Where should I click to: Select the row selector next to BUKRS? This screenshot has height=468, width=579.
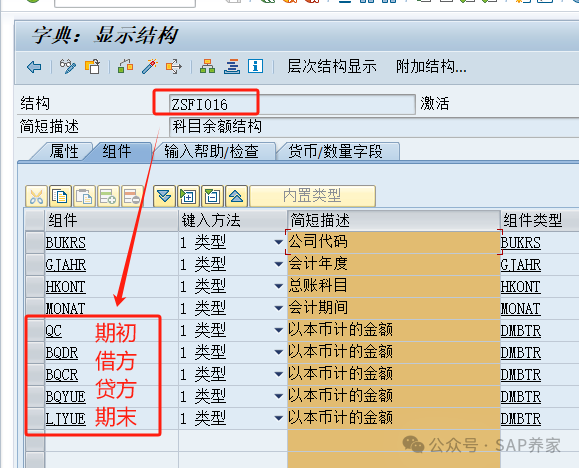pyautogui.click(x=35, y=243)
